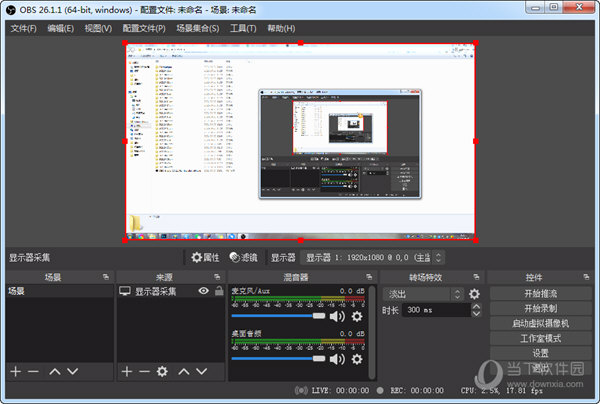The height and width of the screenshot is (404, 600).
Task: Toggle the lock on the 显示器采集 source
Action: click(x=218, y=291)
